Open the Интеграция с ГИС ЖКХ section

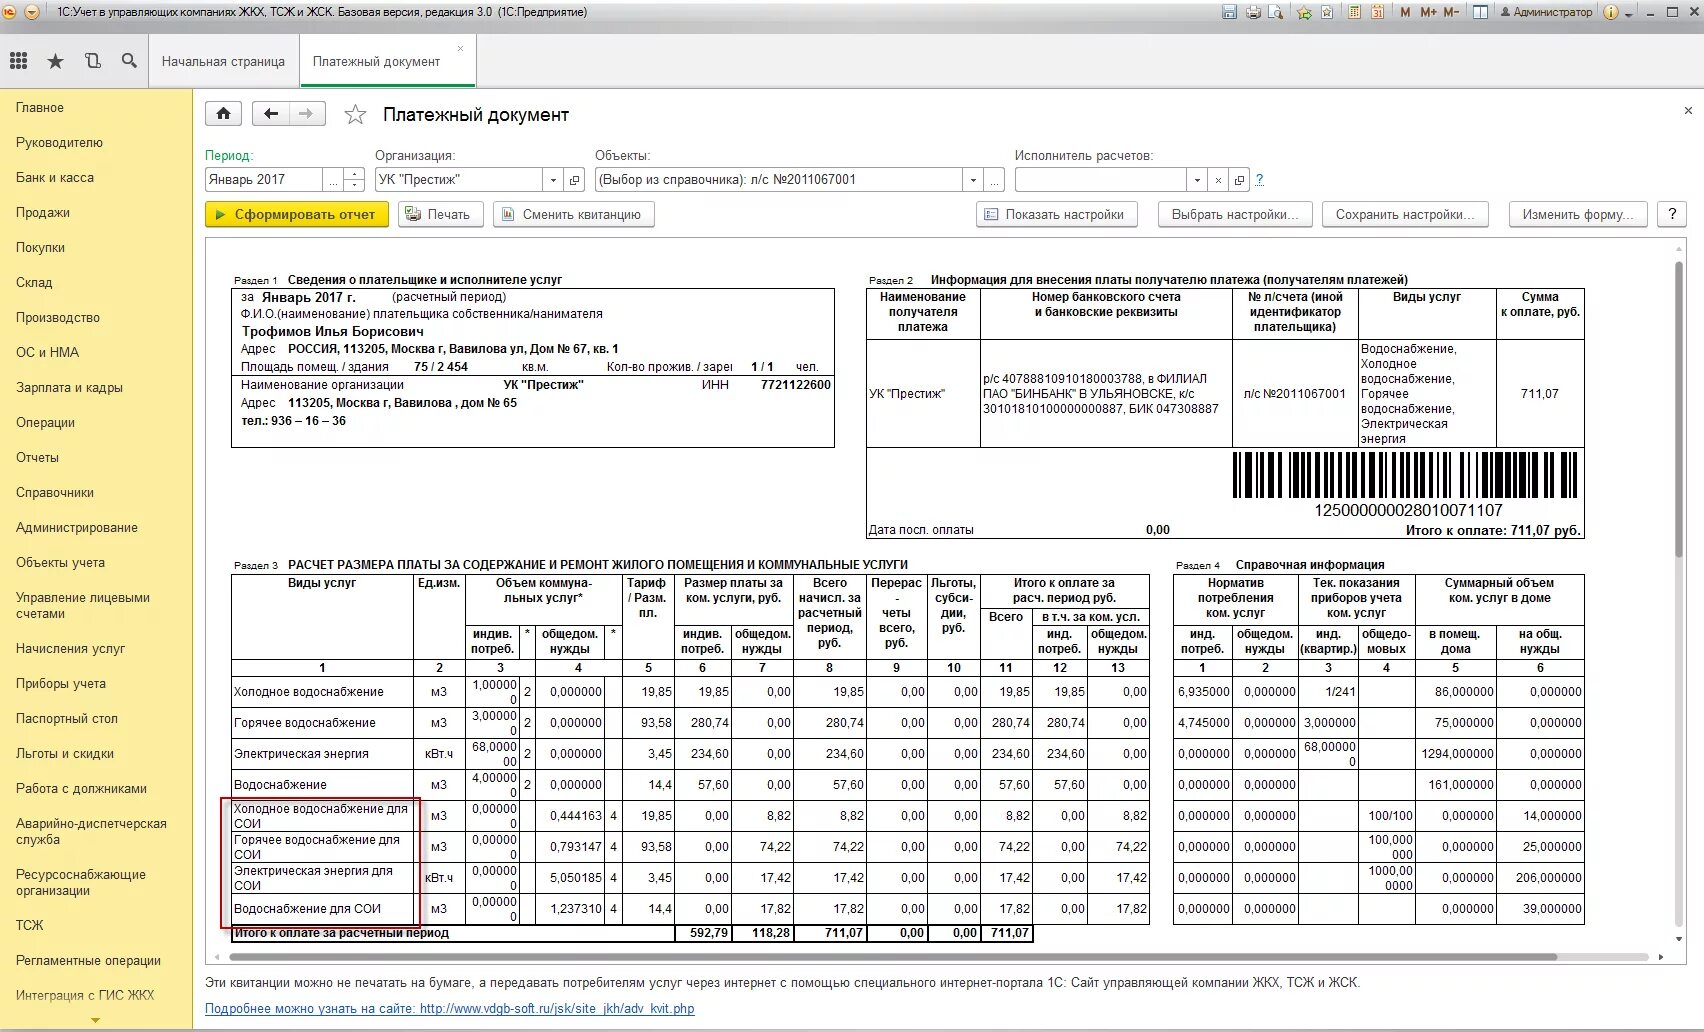85,995
